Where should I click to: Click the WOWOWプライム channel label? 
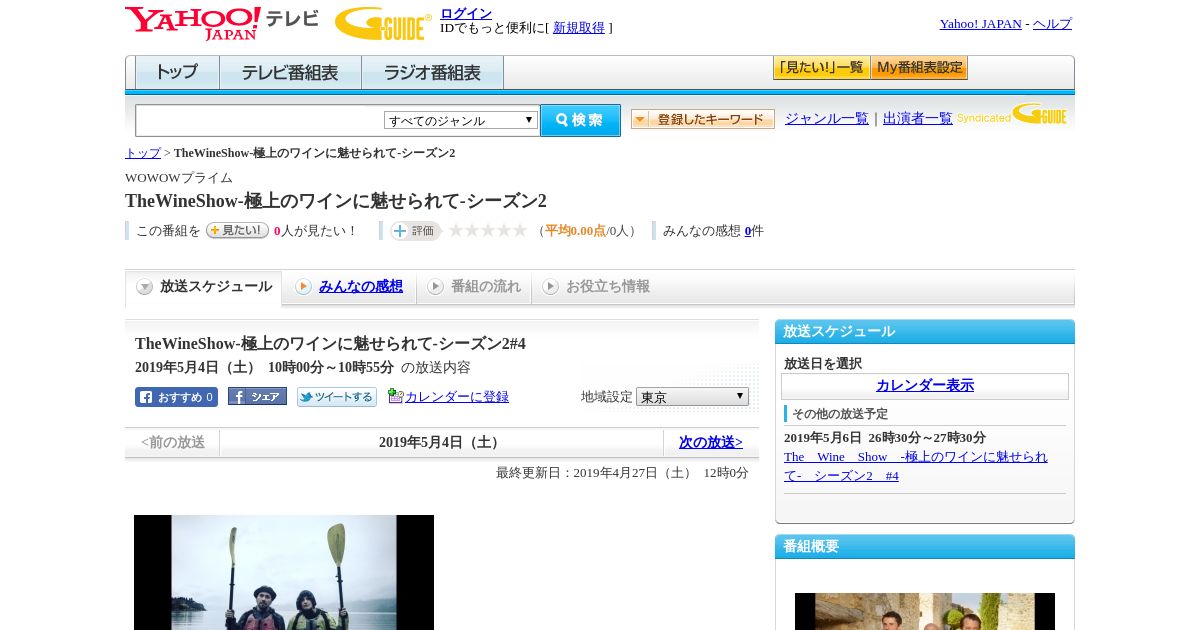(x=179, y=178)
